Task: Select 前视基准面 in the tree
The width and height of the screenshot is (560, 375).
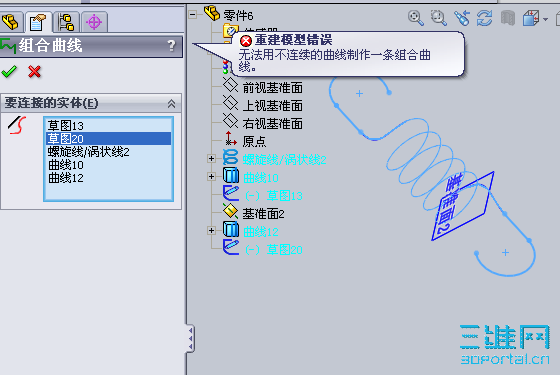Action: (x=272, y=88)
